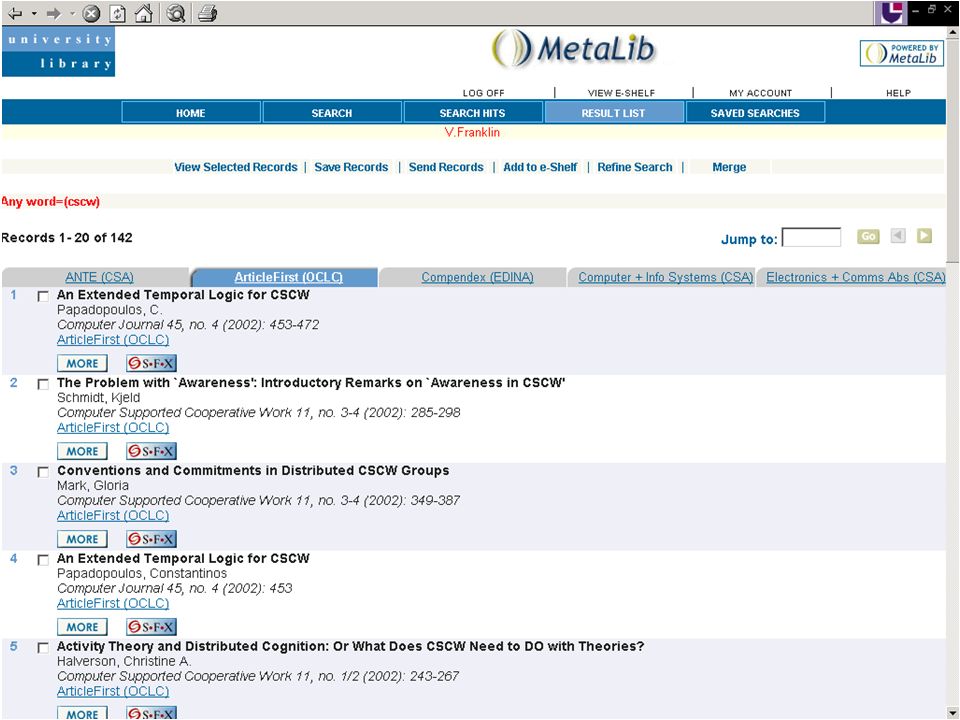
Task: Open SAVED SEARCHES in the navigation bar
Action: (755, 113)
